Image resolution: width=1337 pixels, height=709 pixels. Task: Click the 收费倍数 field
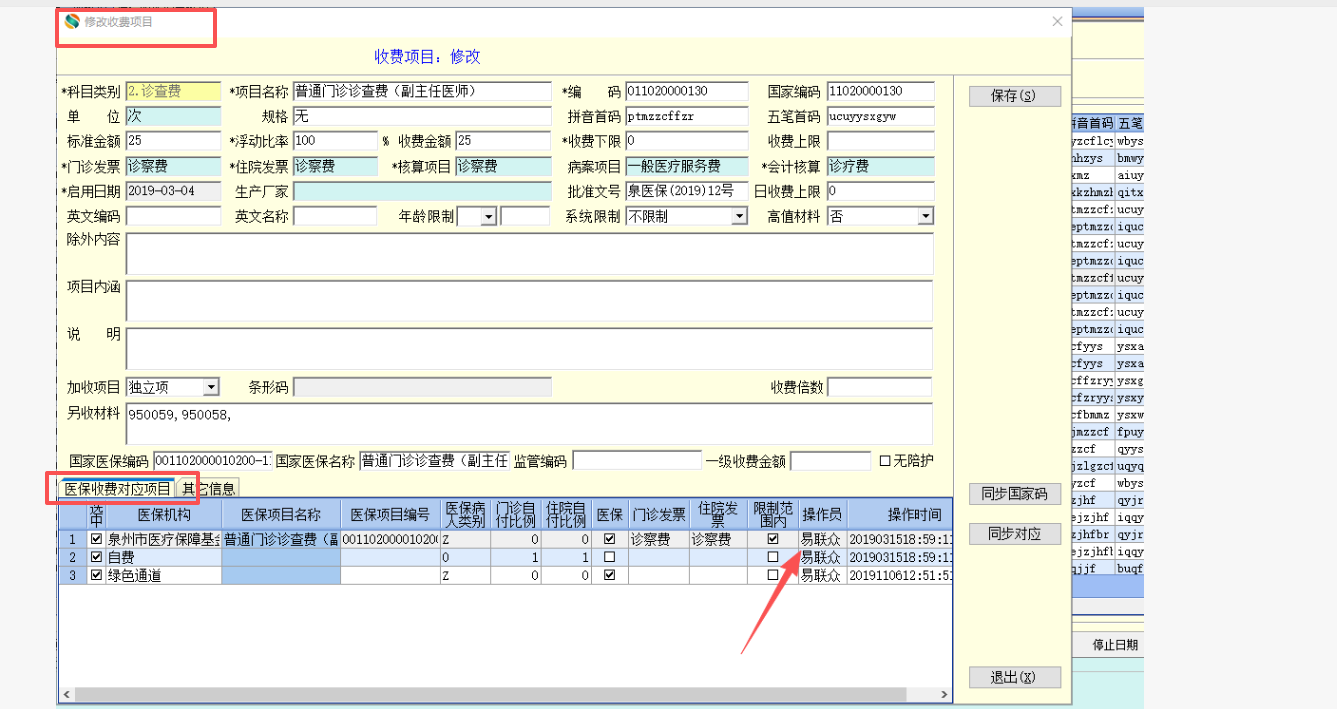pos(879,387)
